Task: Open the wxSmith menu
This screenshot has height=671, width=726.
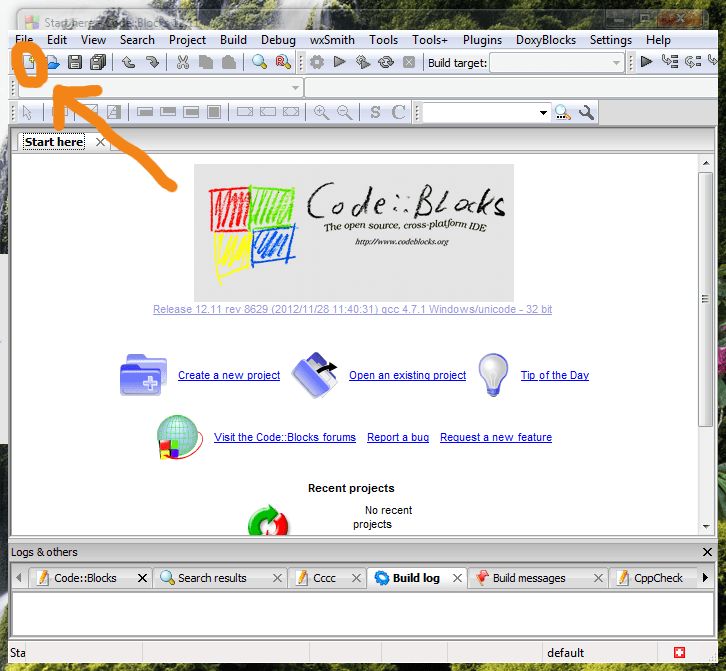Action: [332, 40]
